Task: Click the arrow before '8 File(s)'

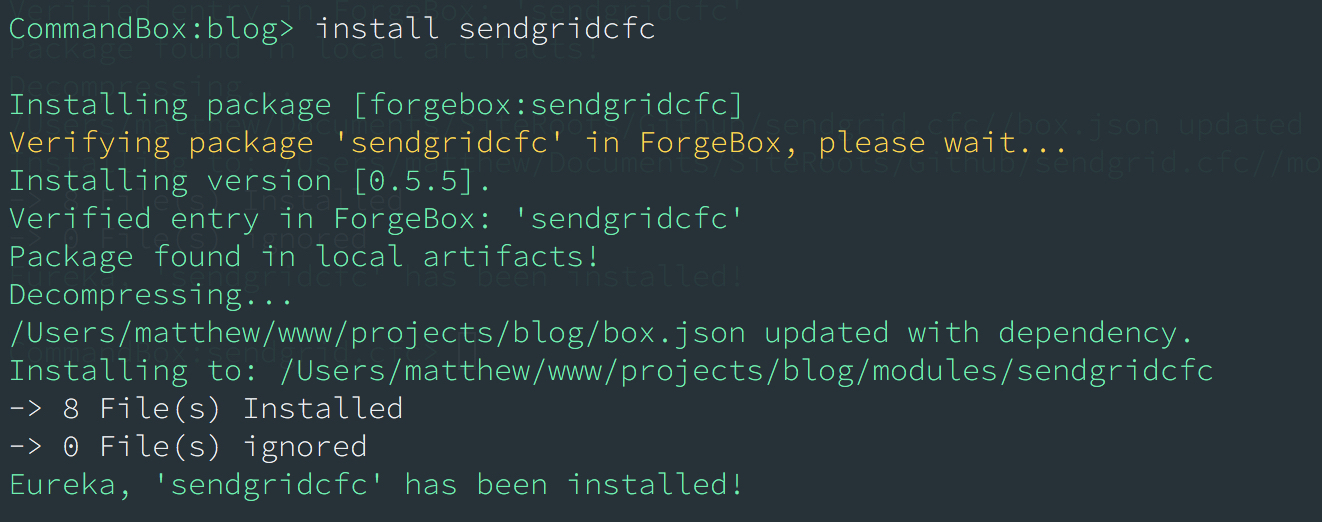Action: tap(26, 408)
